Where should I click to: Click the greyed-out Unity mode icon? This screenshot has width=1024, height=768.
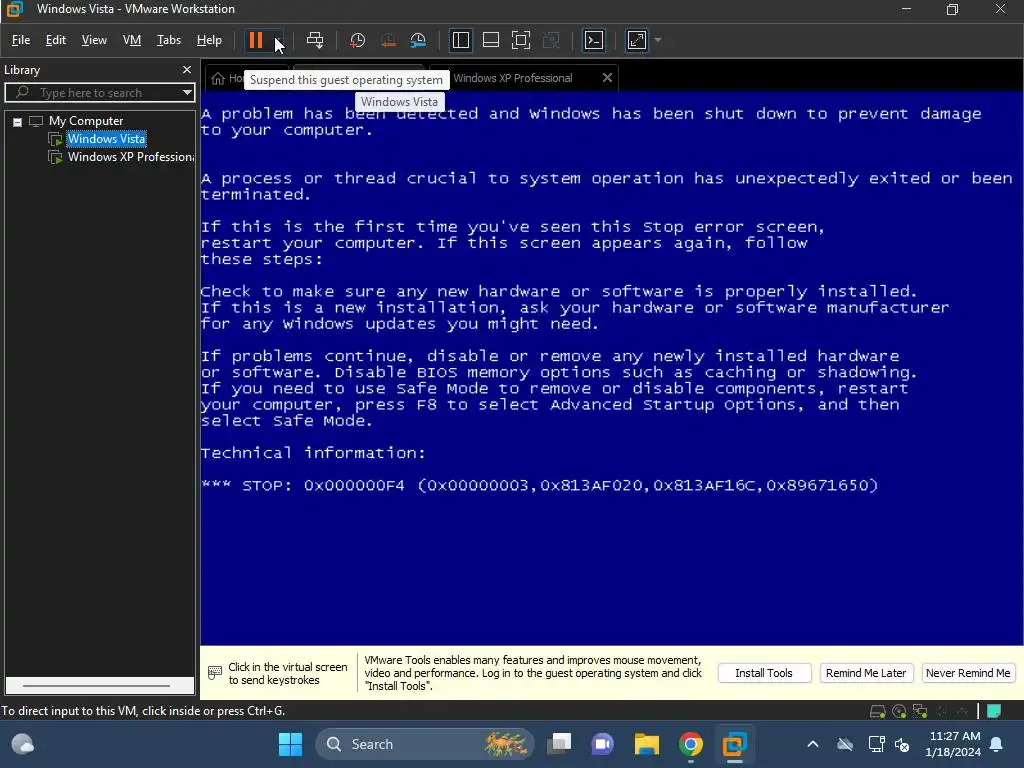point(551,40)
